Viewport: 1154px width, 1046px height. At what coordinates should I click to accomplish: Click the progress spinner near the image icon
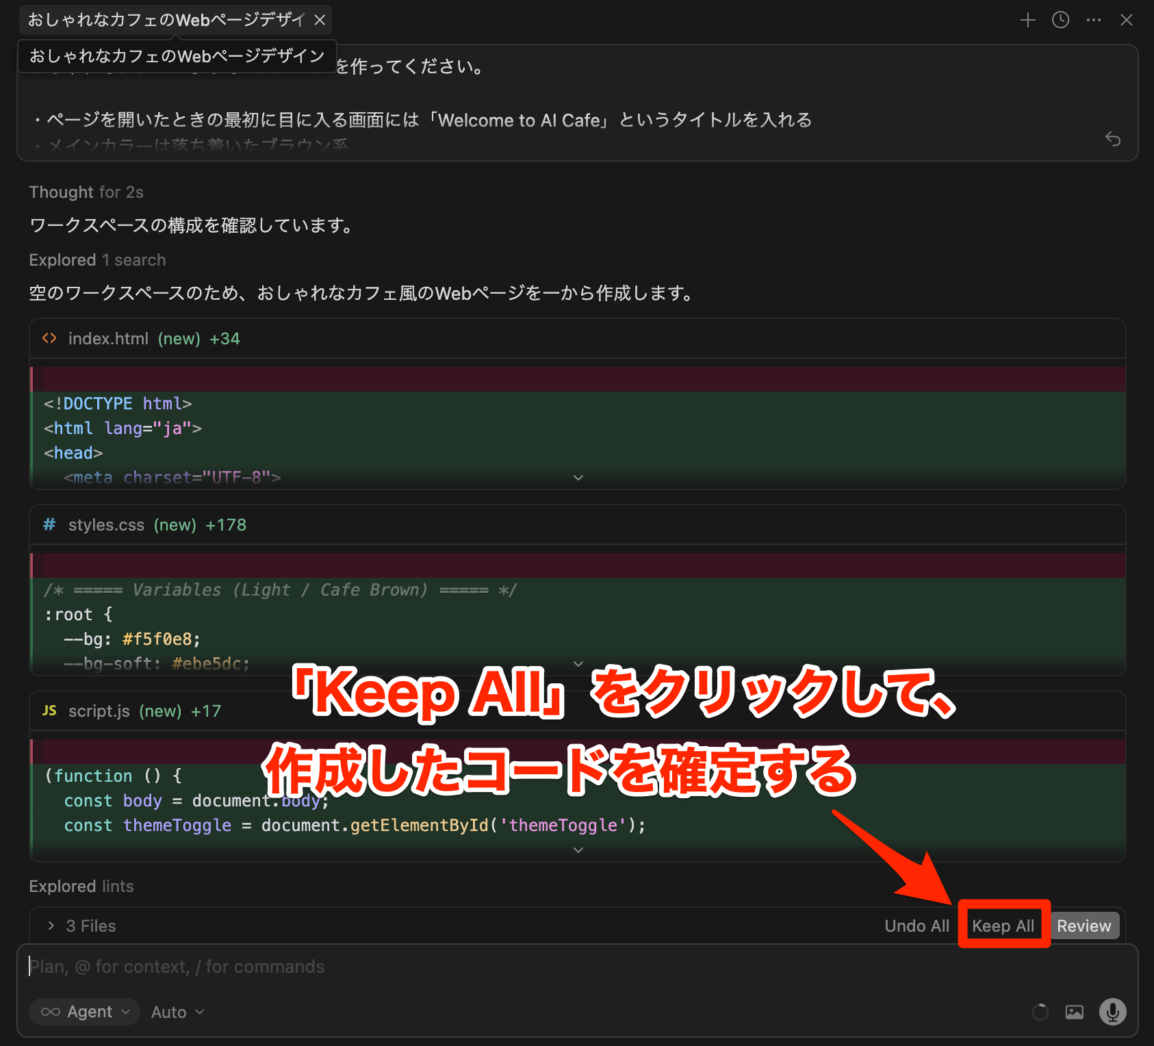tap(1040, 1012)
